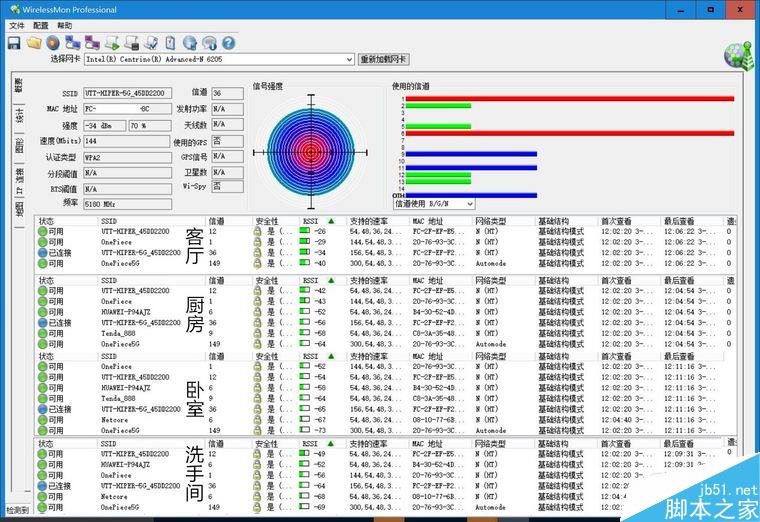Image resolution: width=760 pixels, height=522 pixels.
Task: Click the 发射功率 N/A field
Action: click(x=228, y=109)
